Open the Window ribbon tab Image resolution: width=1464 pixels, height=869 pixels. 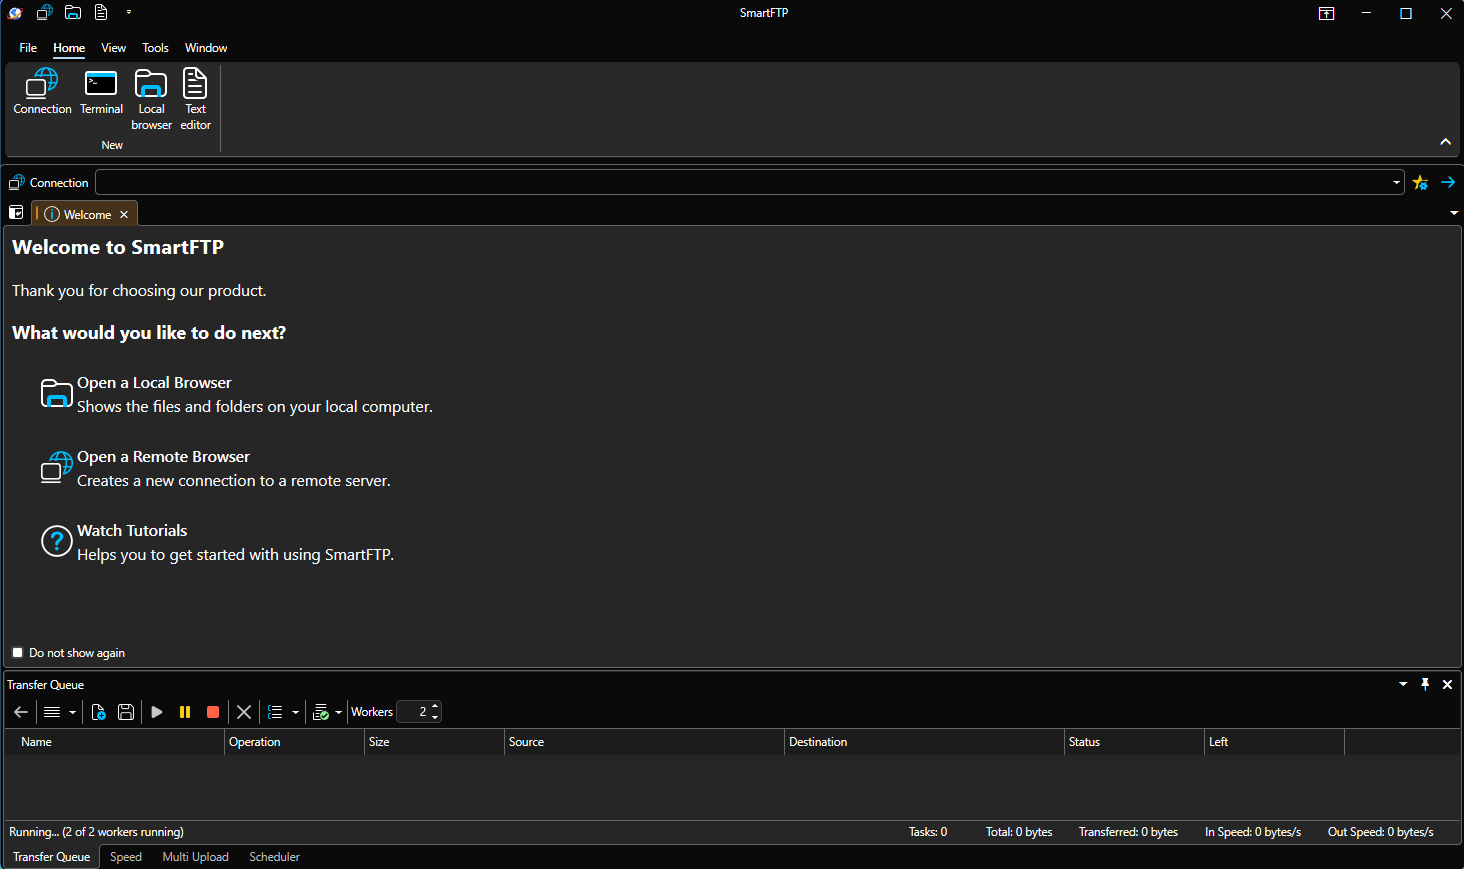click(x=206, y=48)
